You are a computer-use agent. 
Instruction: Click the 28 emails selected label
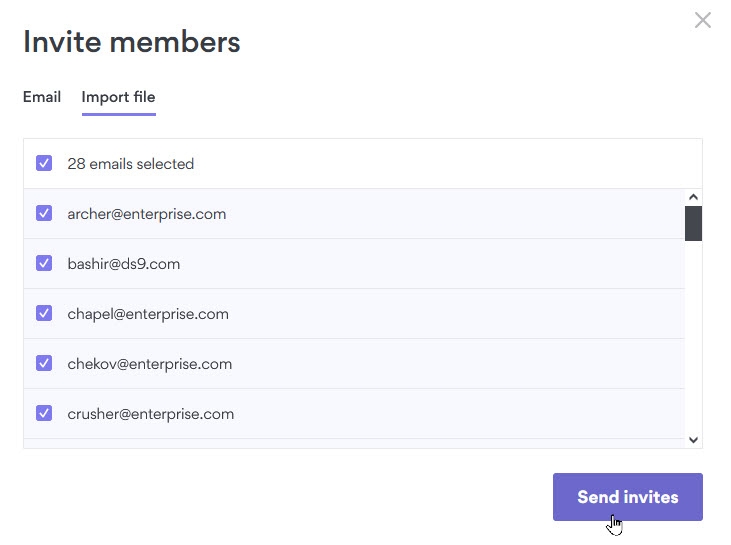click(131, 164)
